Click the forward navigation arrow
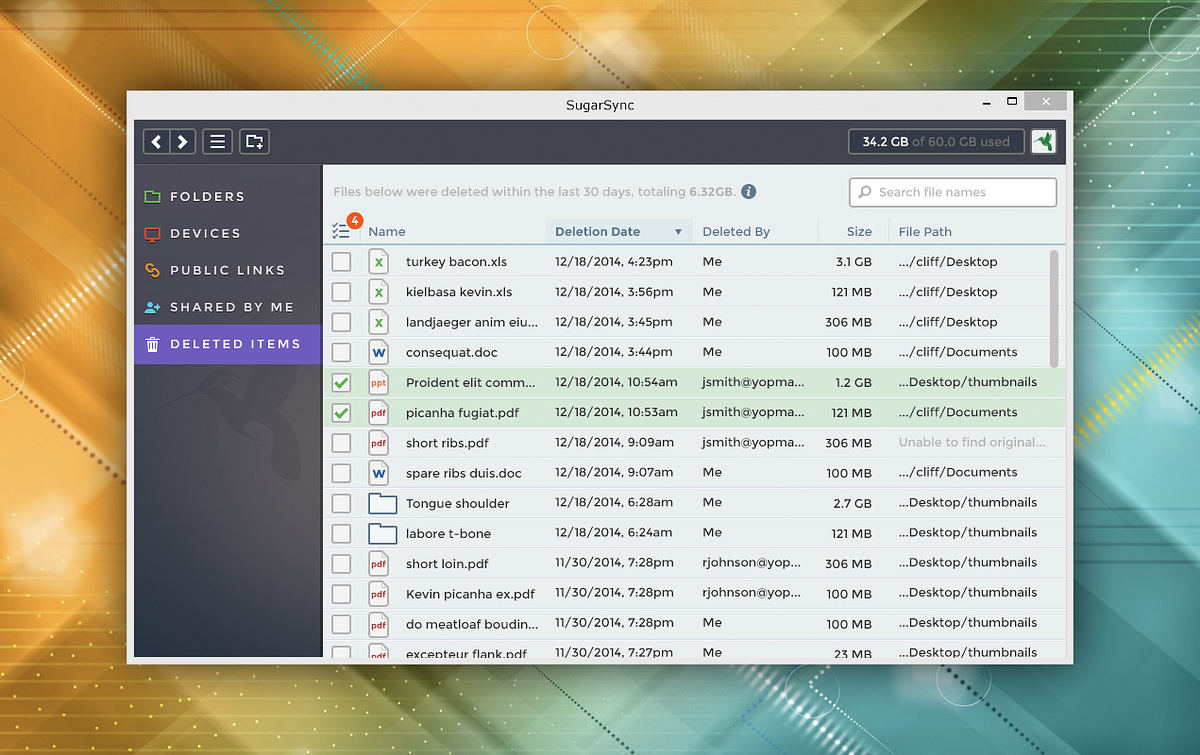 click(183, 141)
